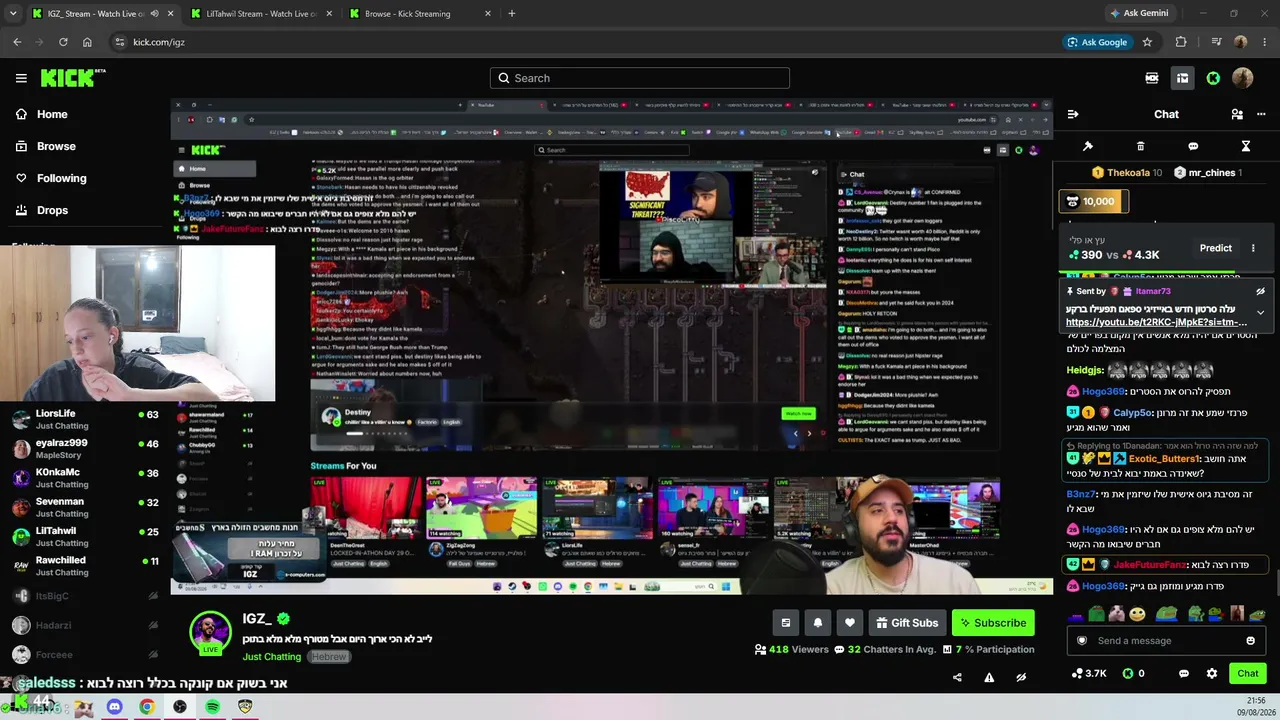Screen dimensions: 1280x720
Task: Click the chat trash can icon
Action: 1141,146
